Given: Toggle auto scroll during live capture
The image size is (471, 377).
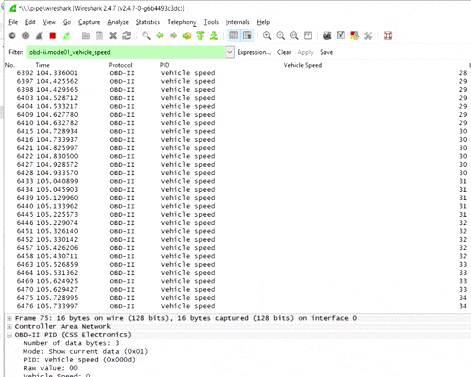Looking at the screenshot, I should 247,35.
